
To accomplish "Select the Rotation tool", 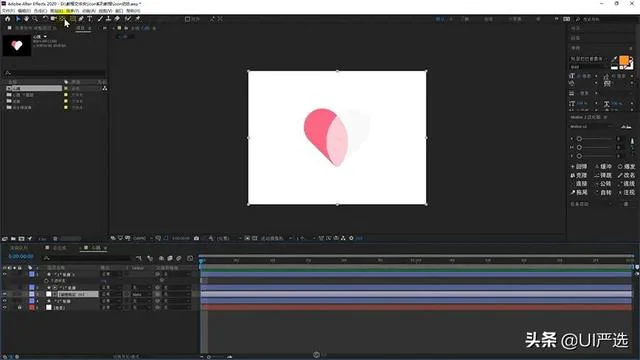I will pyautogui.click(x=45, y=19).
